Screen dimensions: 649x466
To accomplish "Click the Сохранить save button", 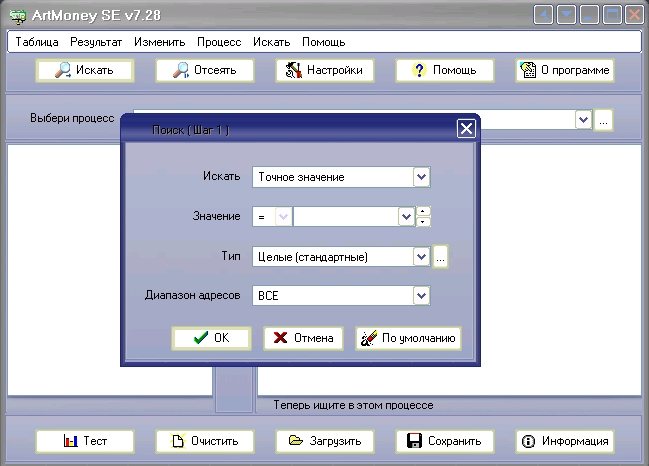I will 445,441.
